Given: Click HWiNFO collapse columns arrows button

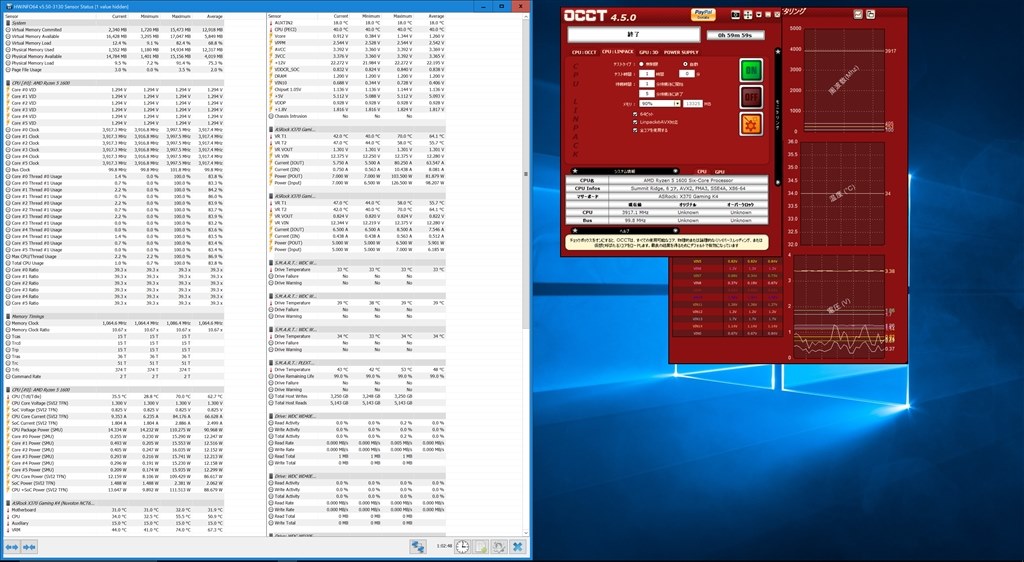Looking at the screenshot, I should pyautogui.click(x=29, y=547).
